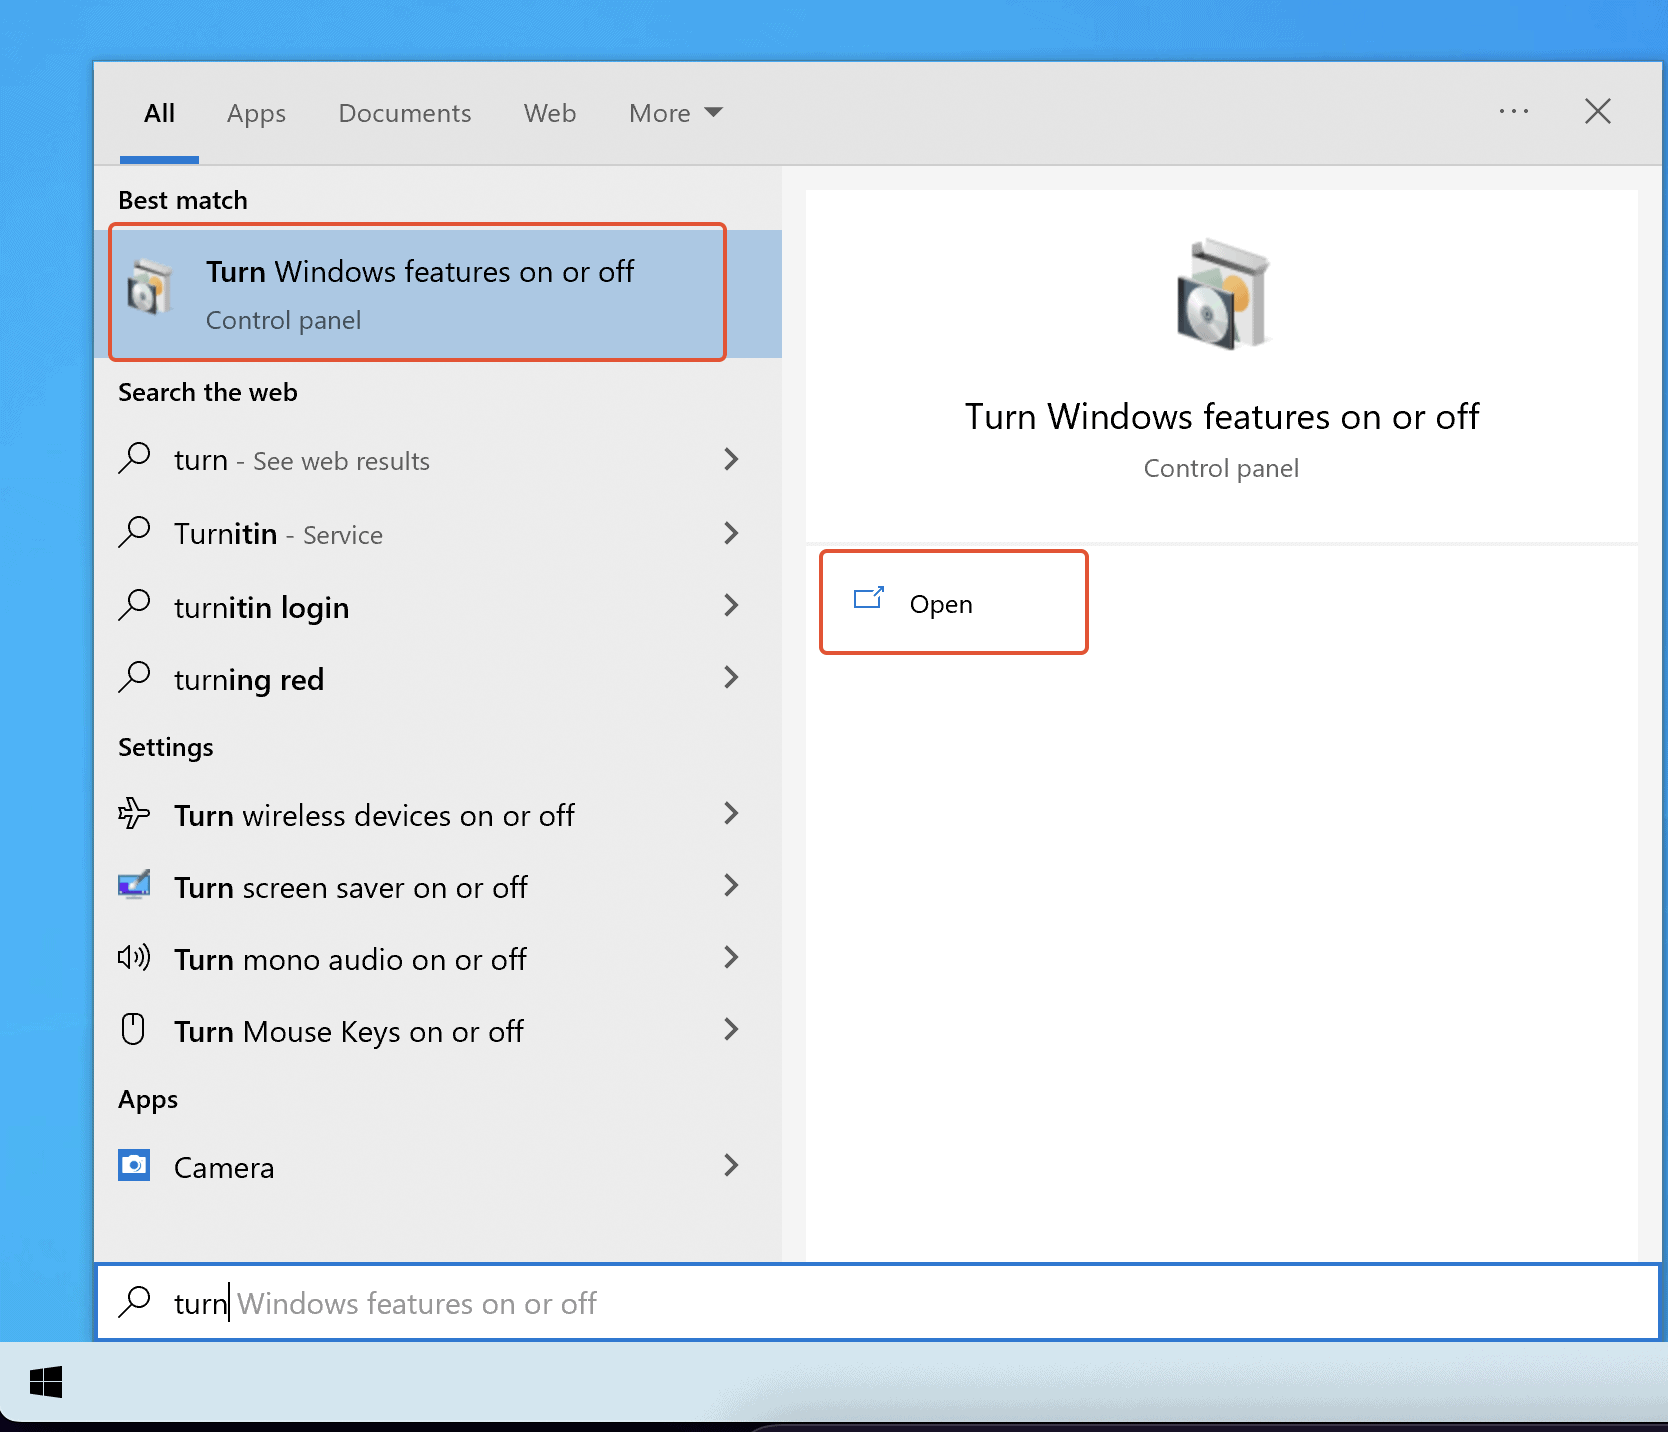Click into the search input field

(x=877, y=1302)
